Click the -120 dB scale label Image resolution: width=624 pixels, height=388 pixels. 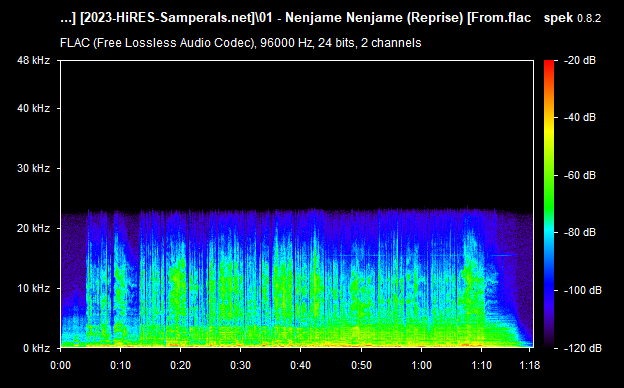pyautogui.click(x=583, y=348)
